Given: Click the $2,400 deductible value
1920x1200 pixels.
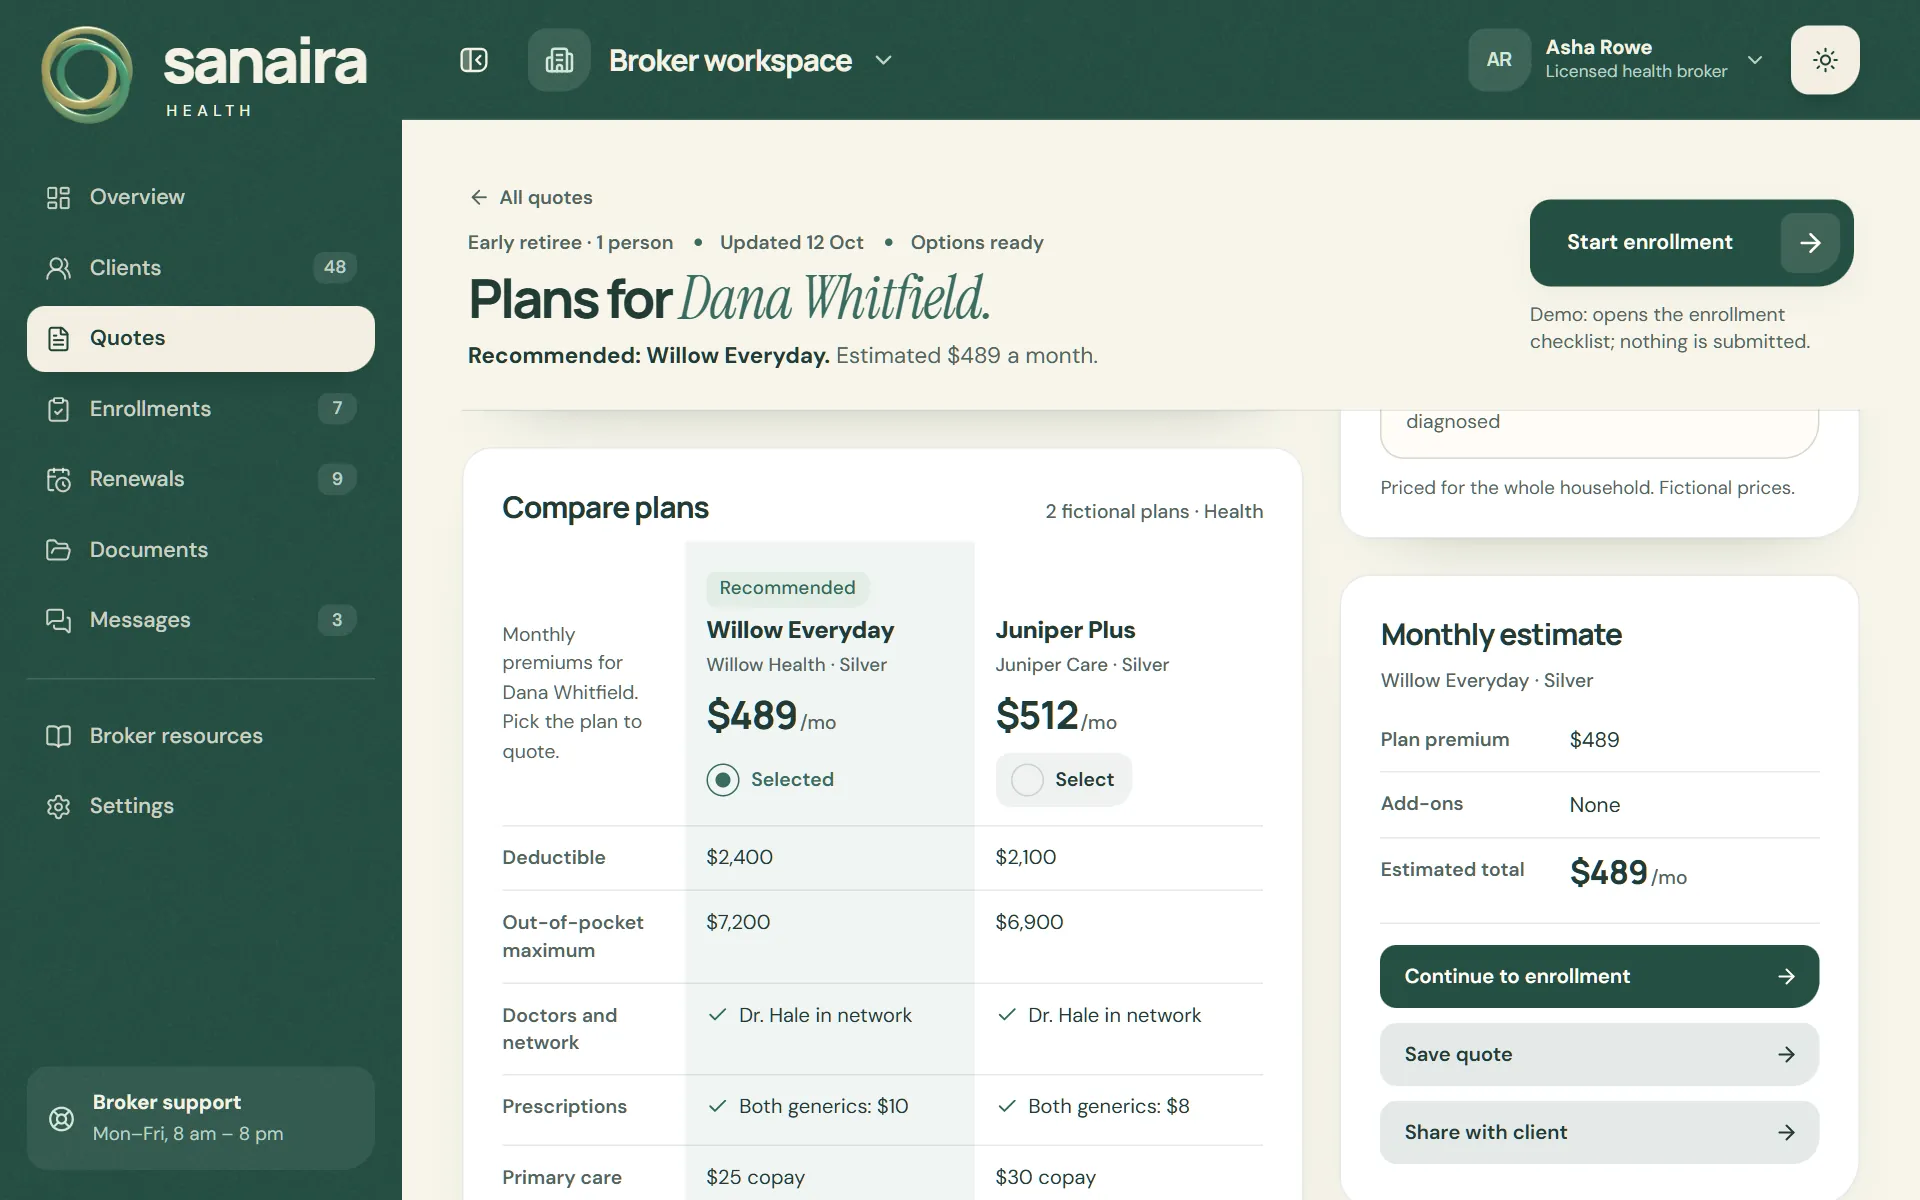Looking at the screenshot, I should 739,857.
